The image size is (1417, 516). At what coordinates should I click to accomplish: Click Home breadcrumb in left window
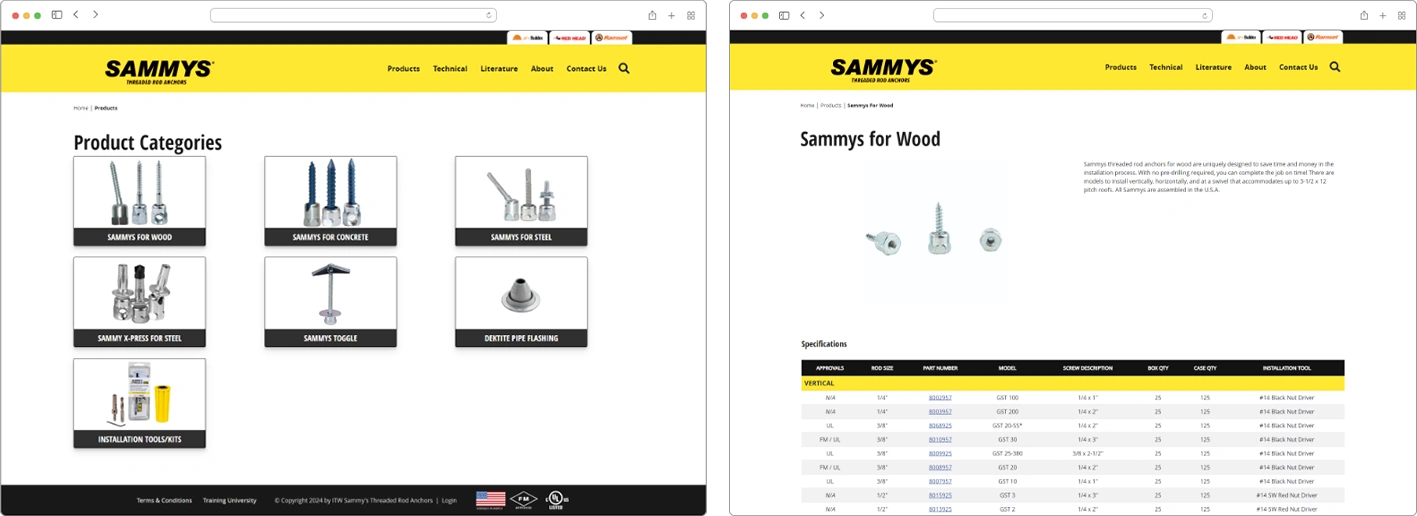(80, 107)
